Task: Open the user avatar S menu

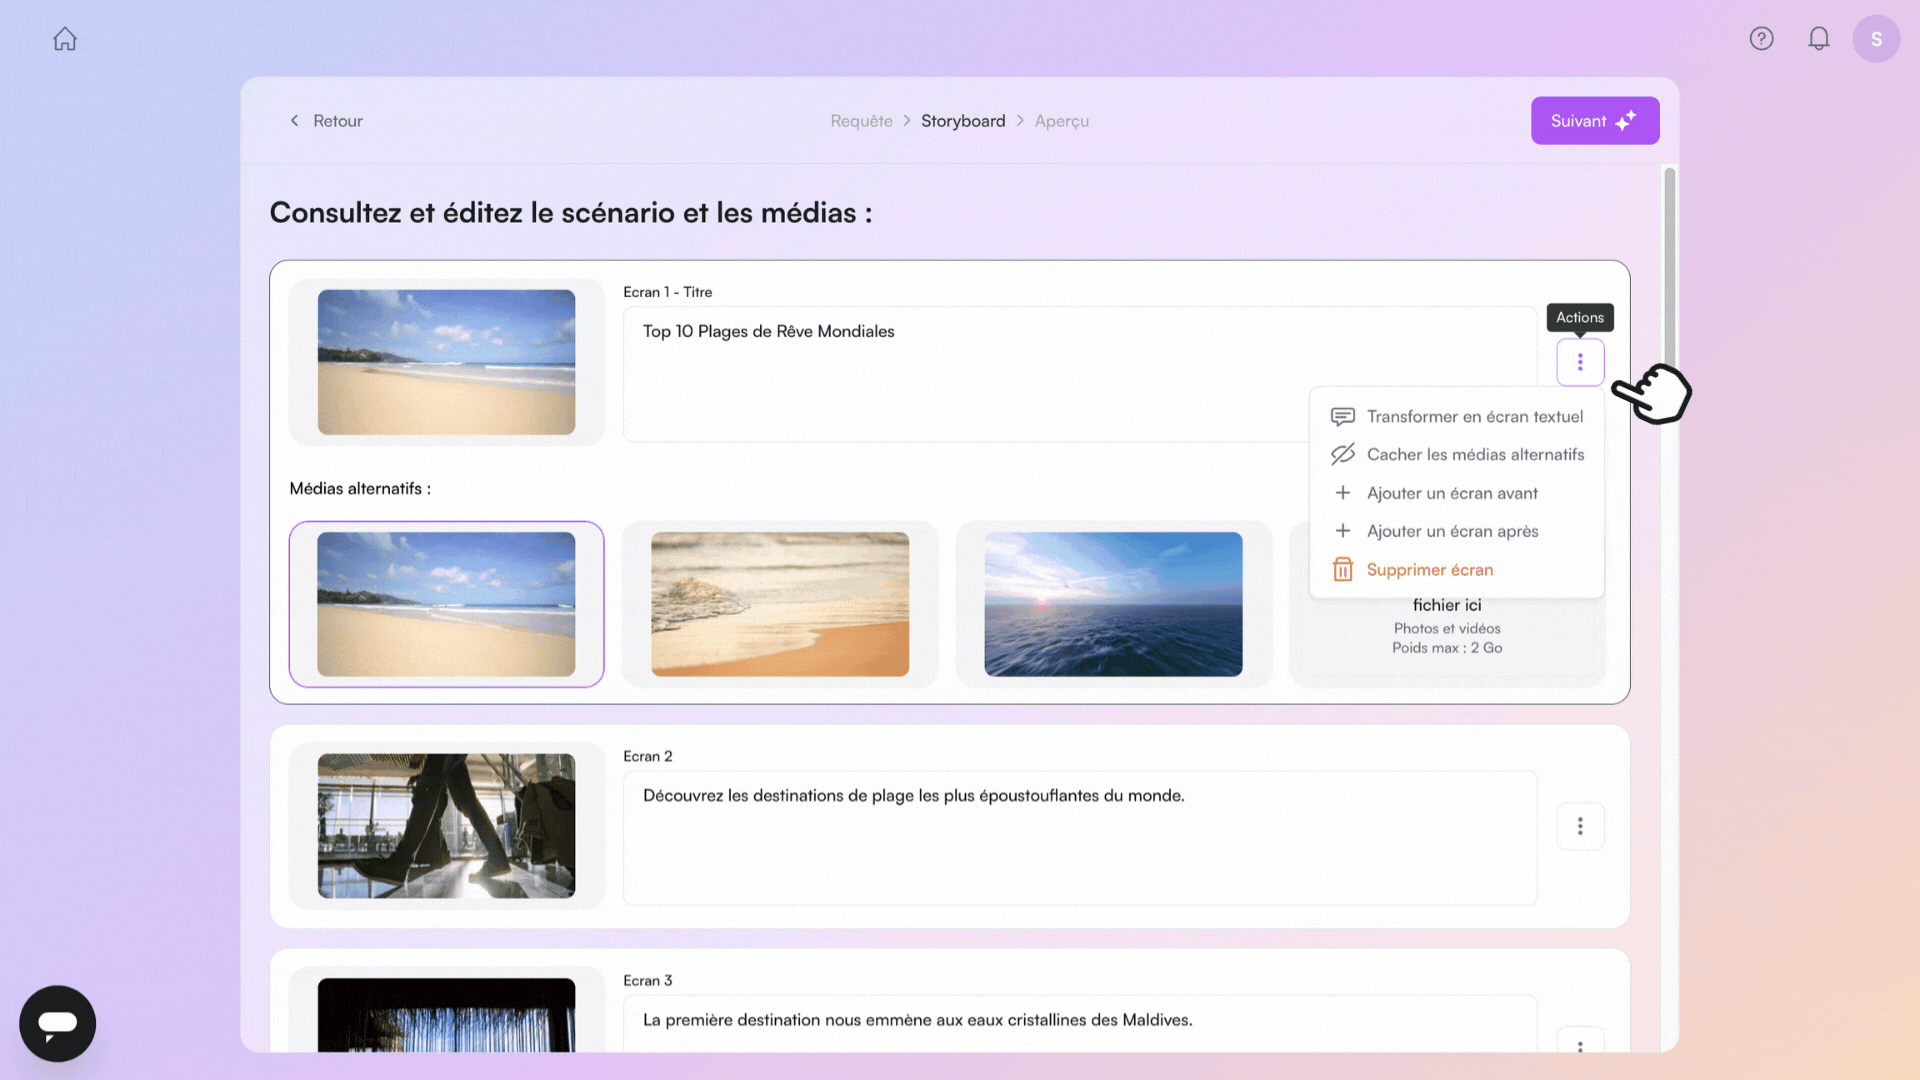Action: [x=1876, y=39]
